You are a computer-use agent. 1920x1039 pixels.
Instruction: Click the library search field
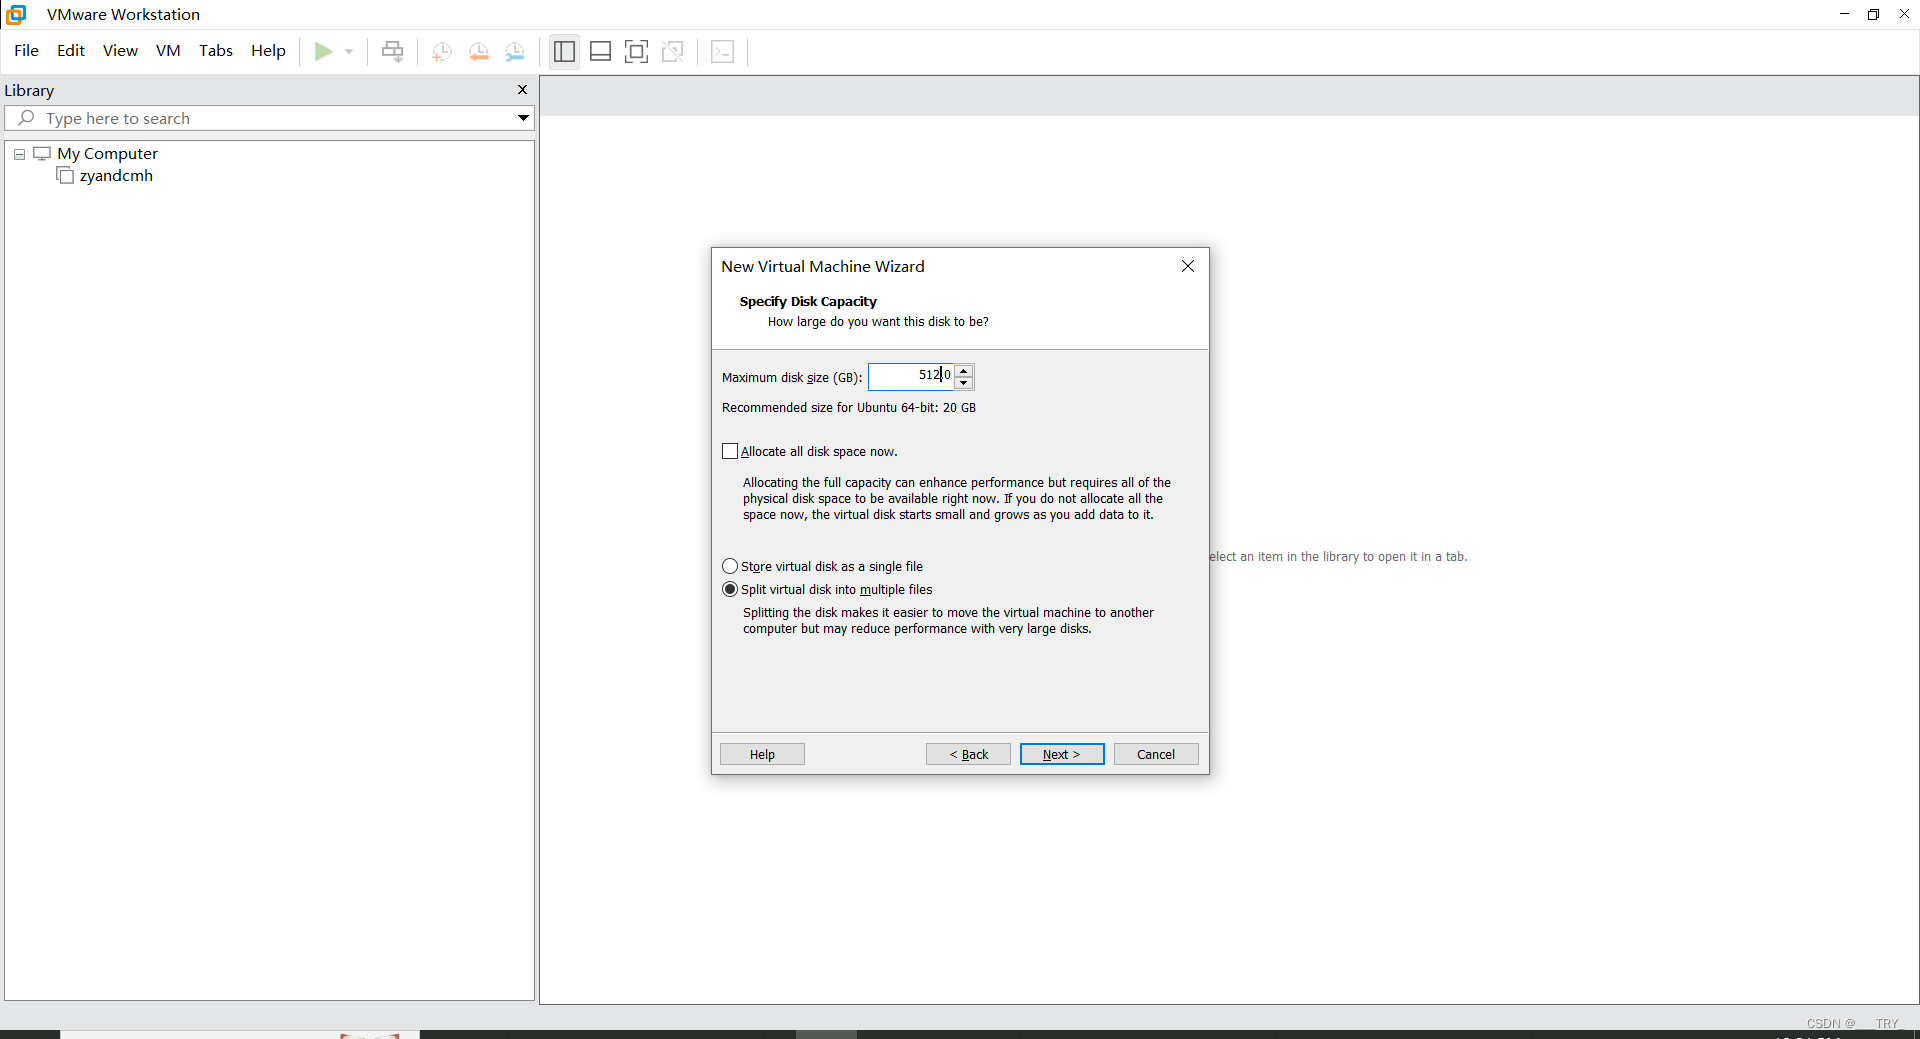pyautogui.click(x=270, y=118)
